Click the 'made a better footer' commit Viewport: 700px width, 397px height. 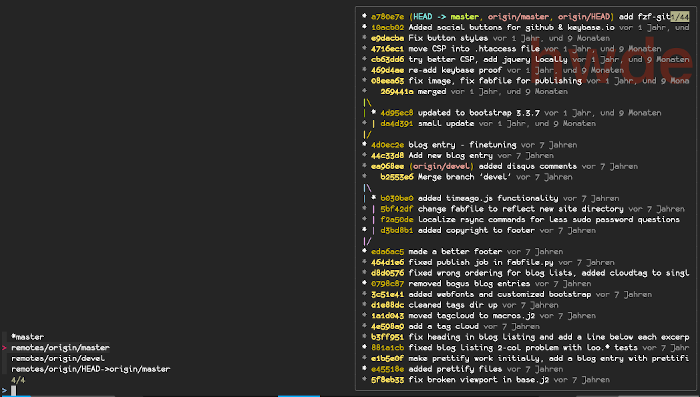[455, 251]
